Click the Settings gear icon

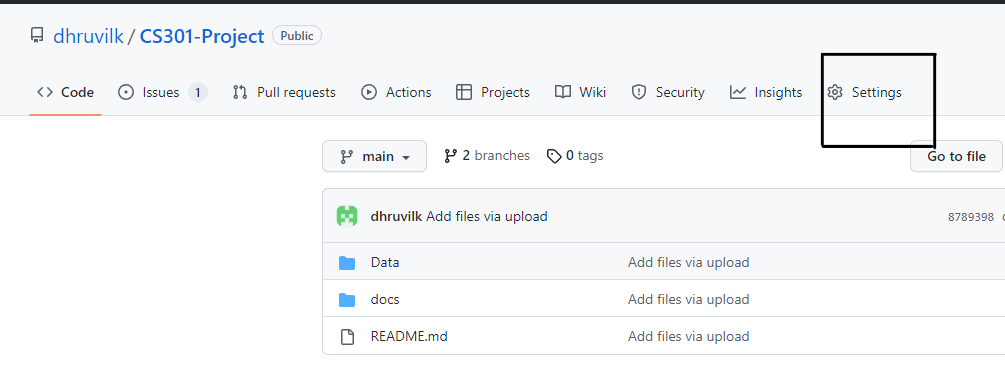(835, 92)
